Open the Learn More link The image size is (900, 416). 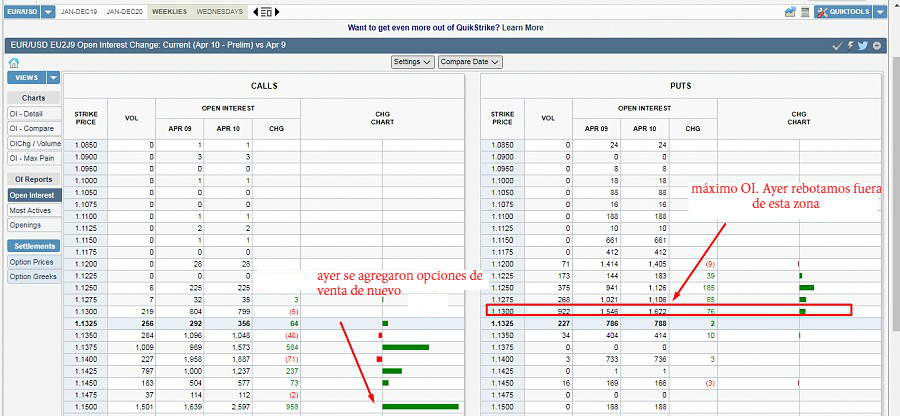[522, 28]
